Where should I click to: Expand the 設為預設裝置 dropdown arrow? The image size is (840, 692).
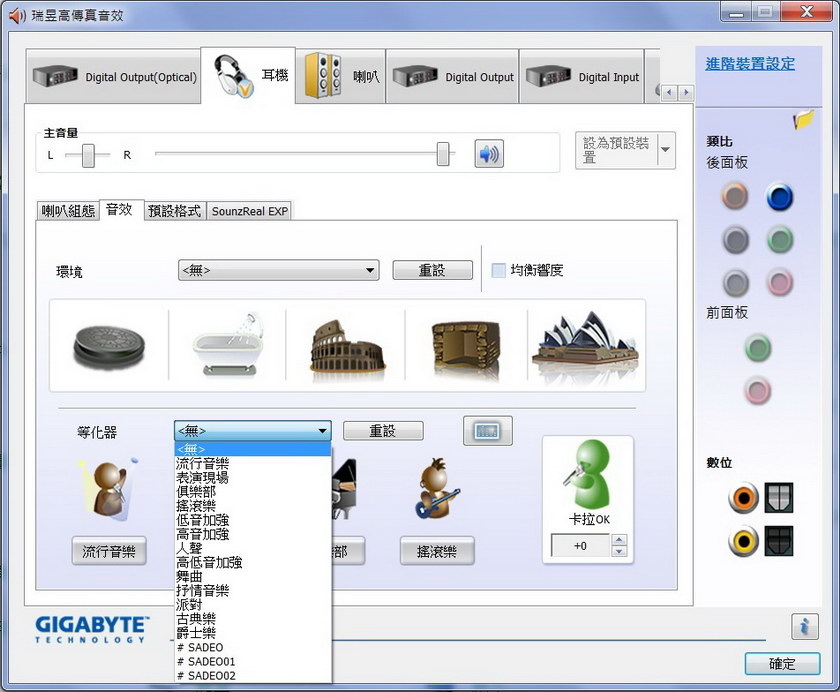click(x=665, y=150)
